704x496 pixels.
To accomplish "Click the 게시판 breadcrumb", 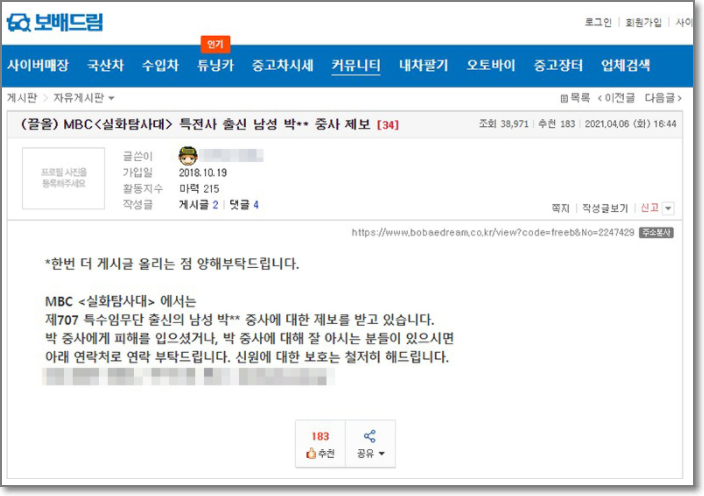I will coord(22,98).
